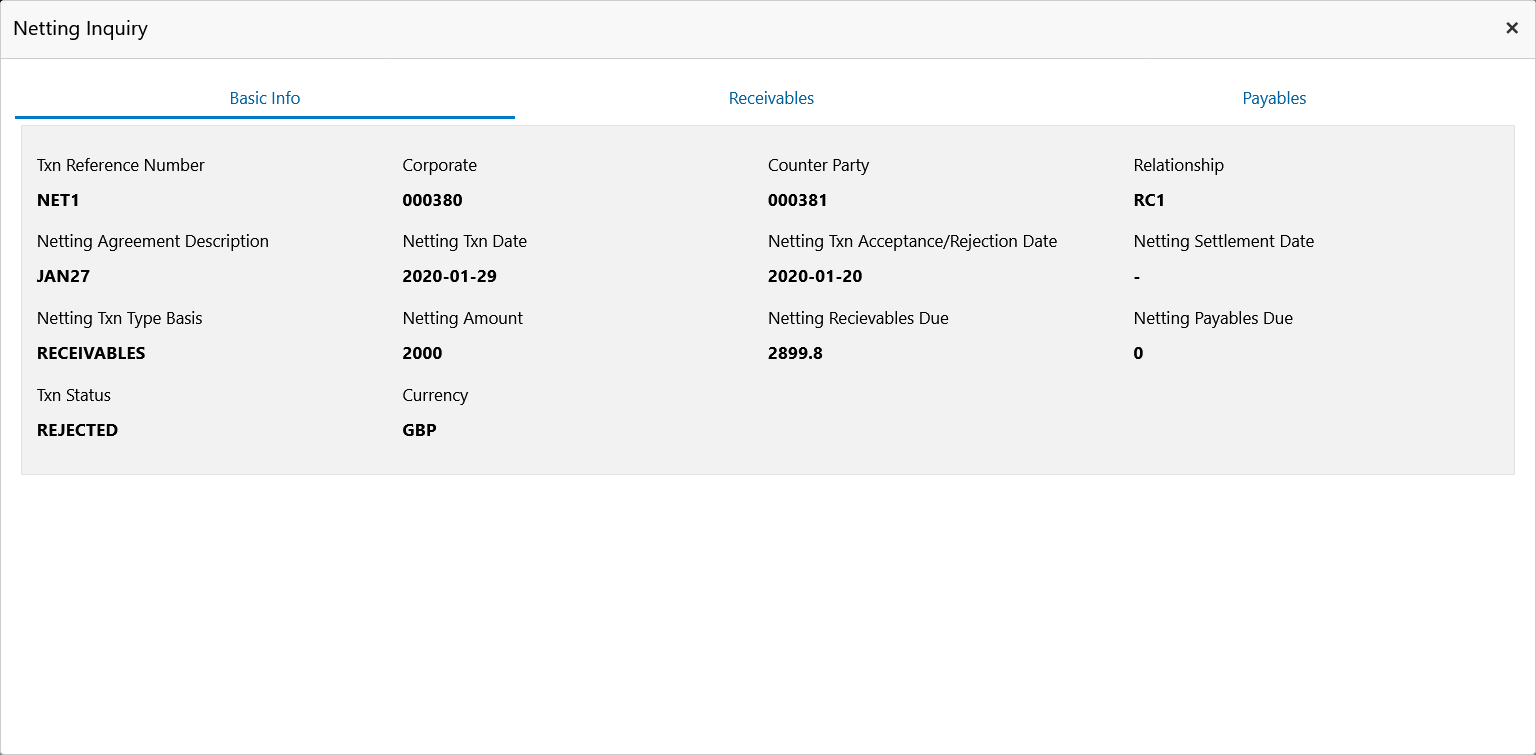Select agreement description value JAN27
This screenshot has width=1536, height=755.
click(x=64, y=276)
